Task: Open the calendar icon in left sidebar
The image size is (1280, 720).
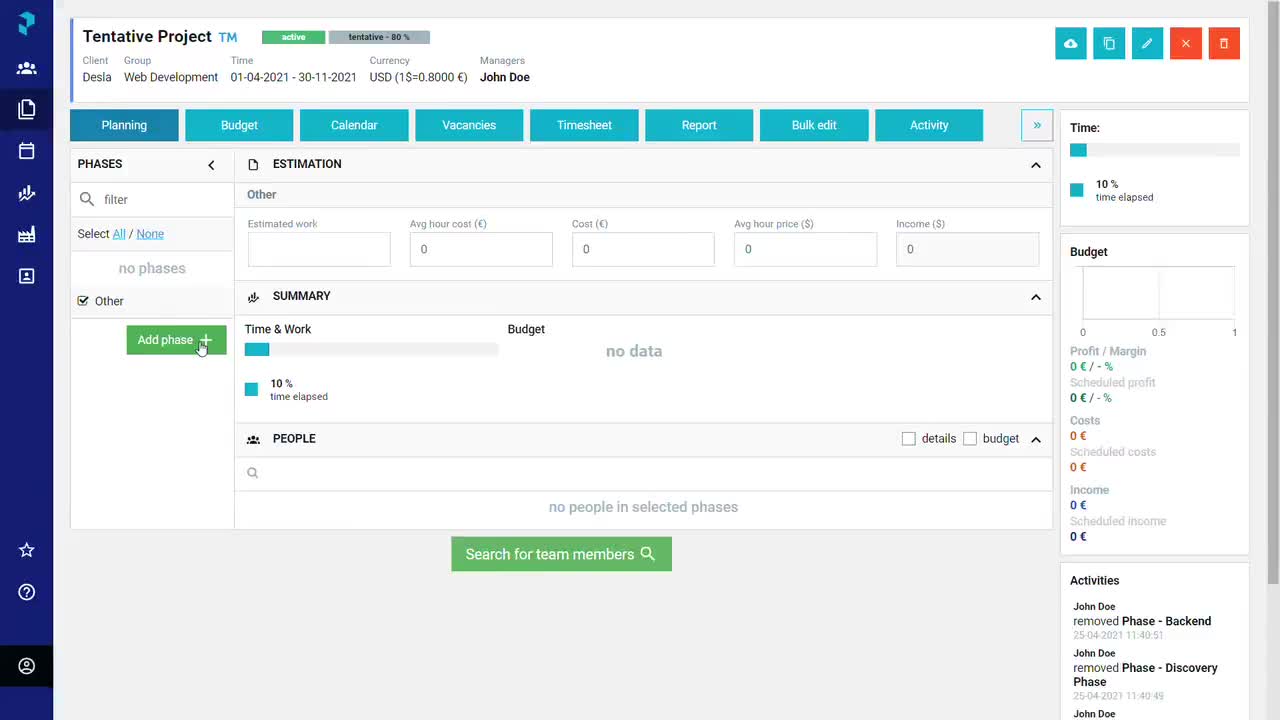Action: pyautogui.click(x=27, y=151)
